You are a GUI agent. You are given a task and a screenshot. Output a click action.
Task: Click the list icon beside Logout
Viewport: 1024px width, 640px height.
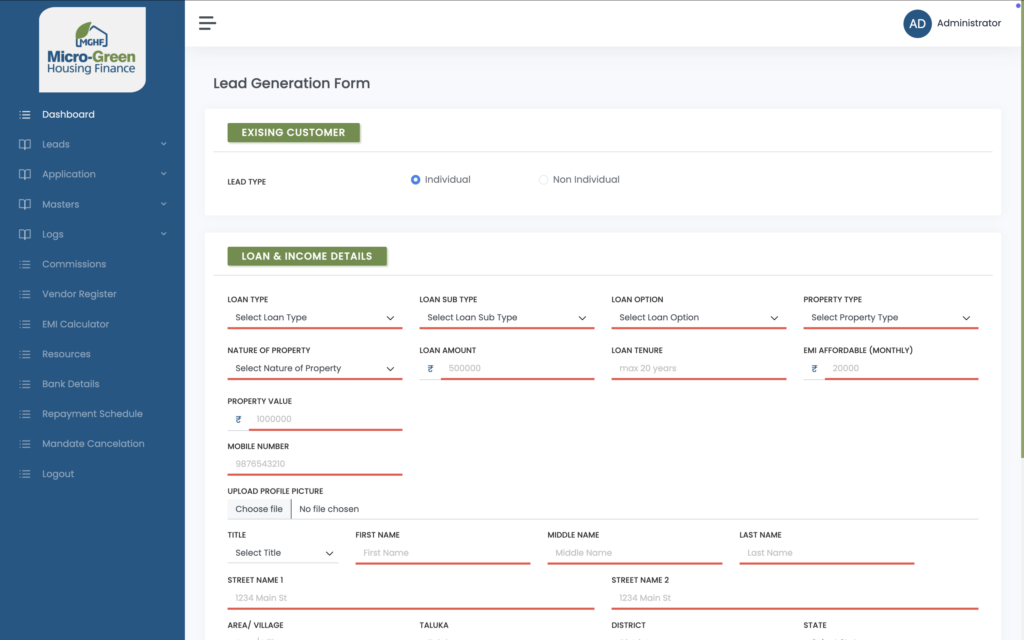(x=25, y=474)
